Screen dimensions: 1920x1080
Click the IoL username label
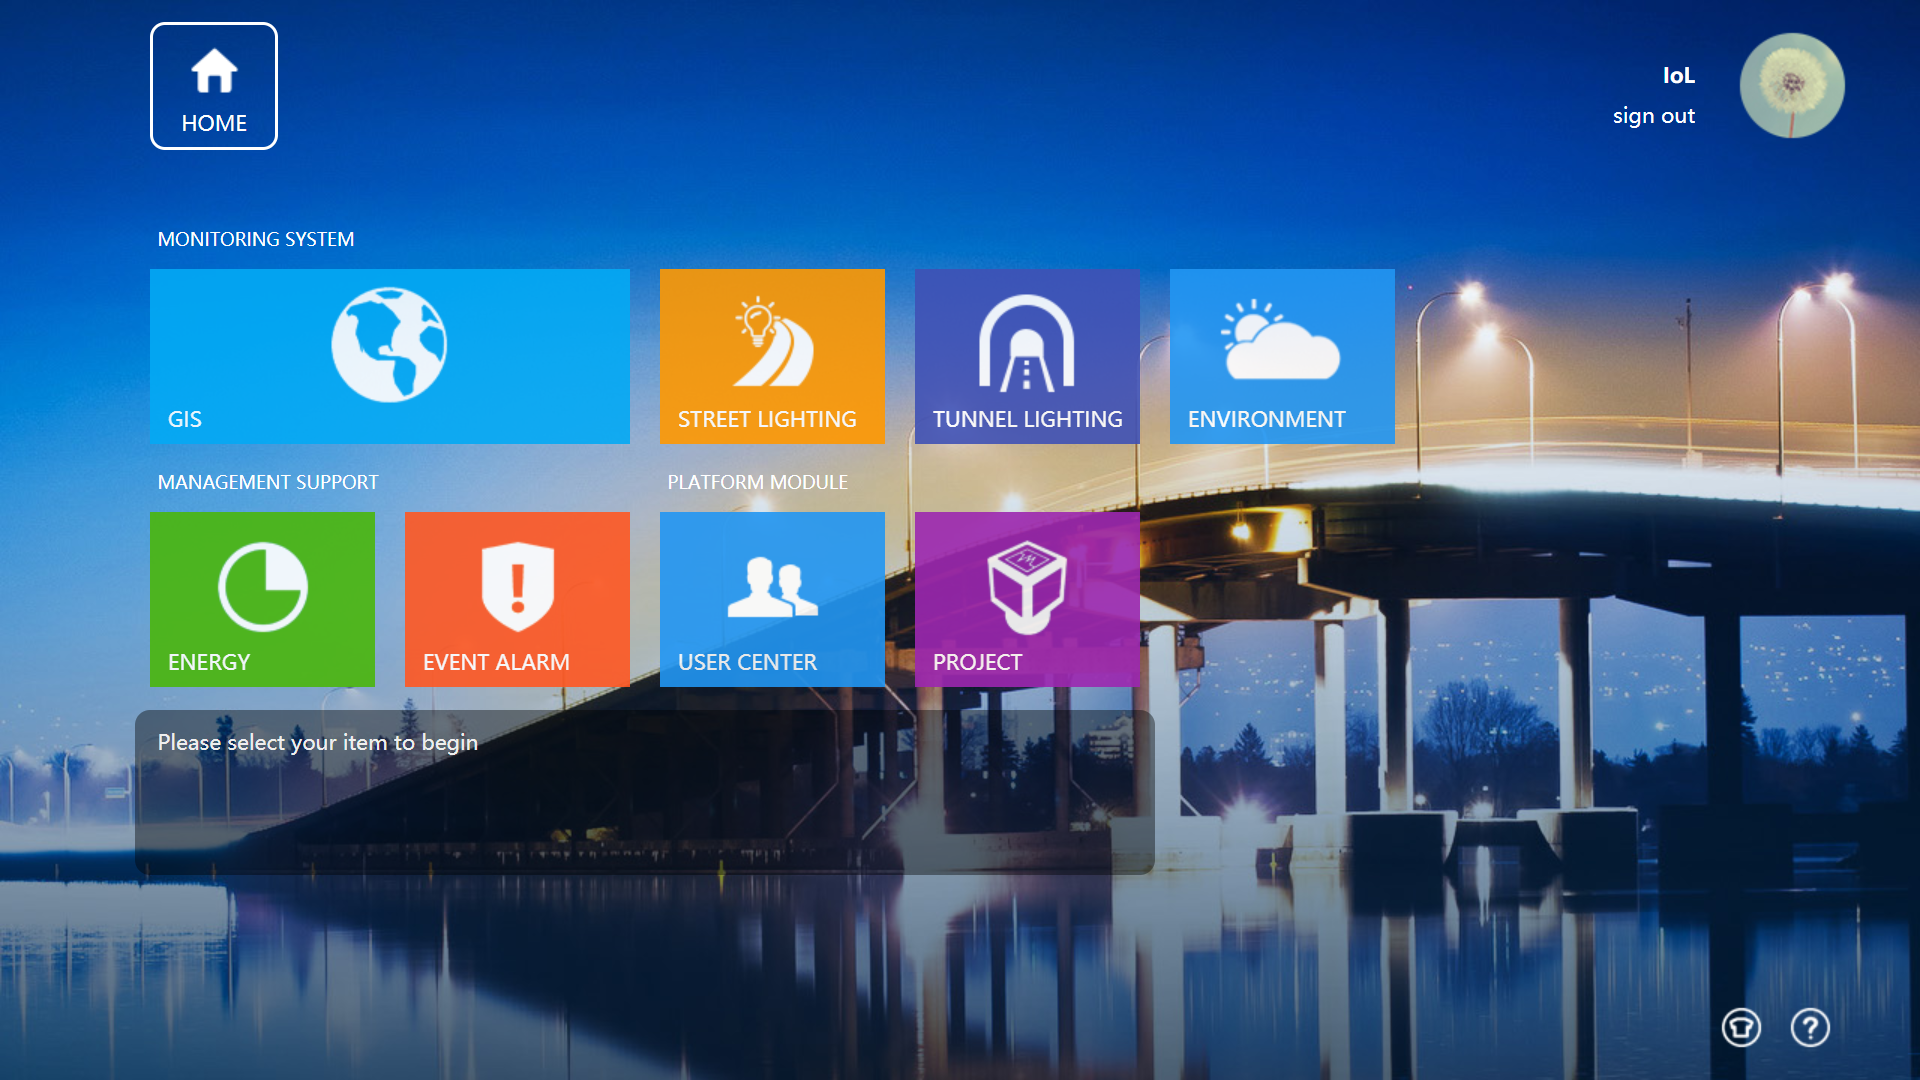click(1677, 75)
